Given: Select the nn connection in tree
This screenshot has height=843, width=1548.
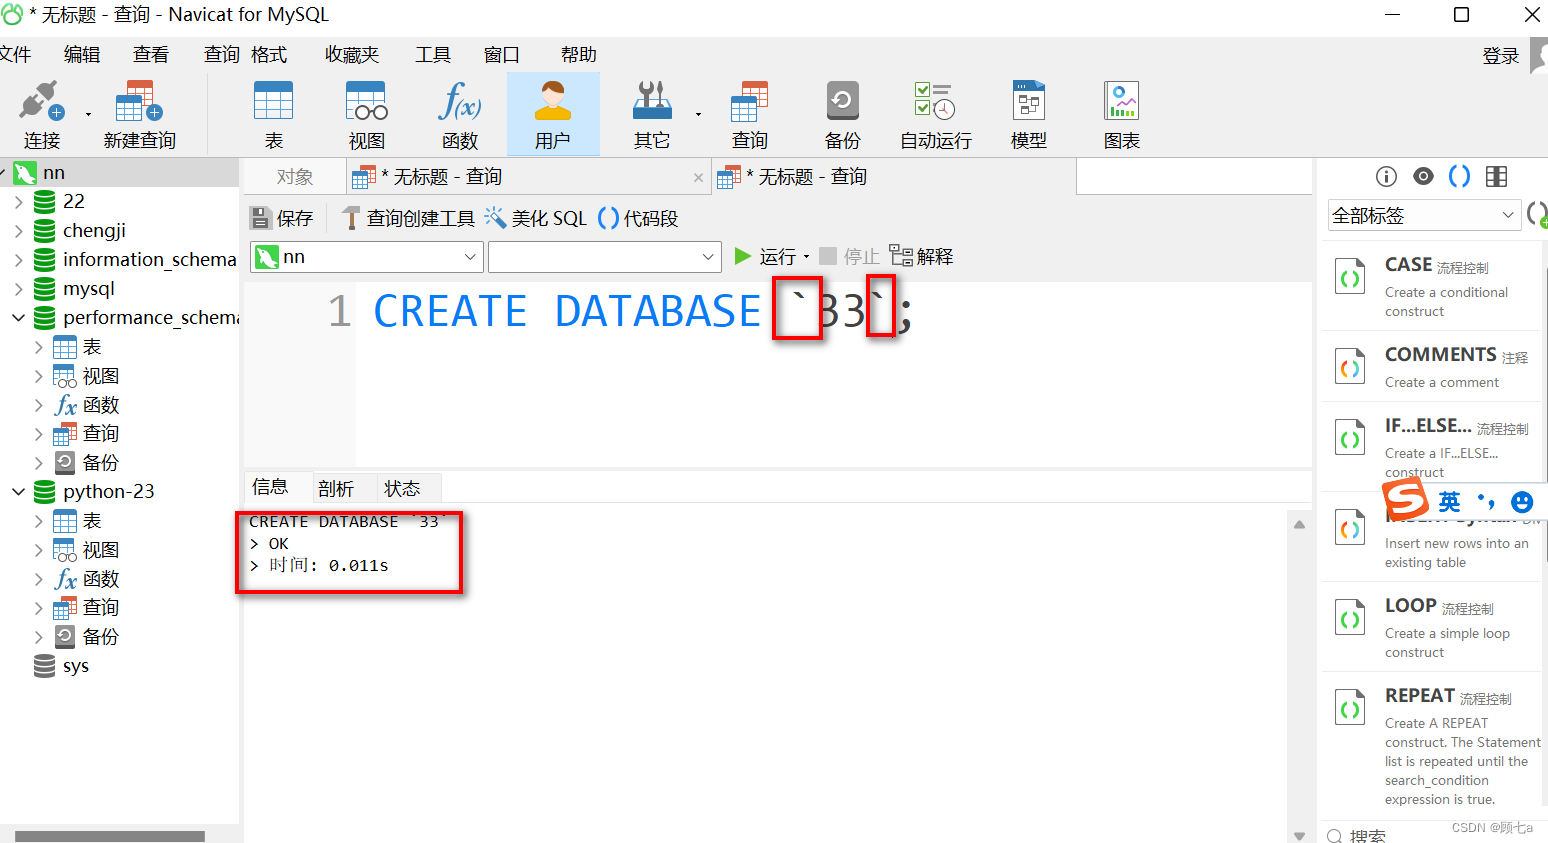Looking at the screenshot, I should (54, 173).
